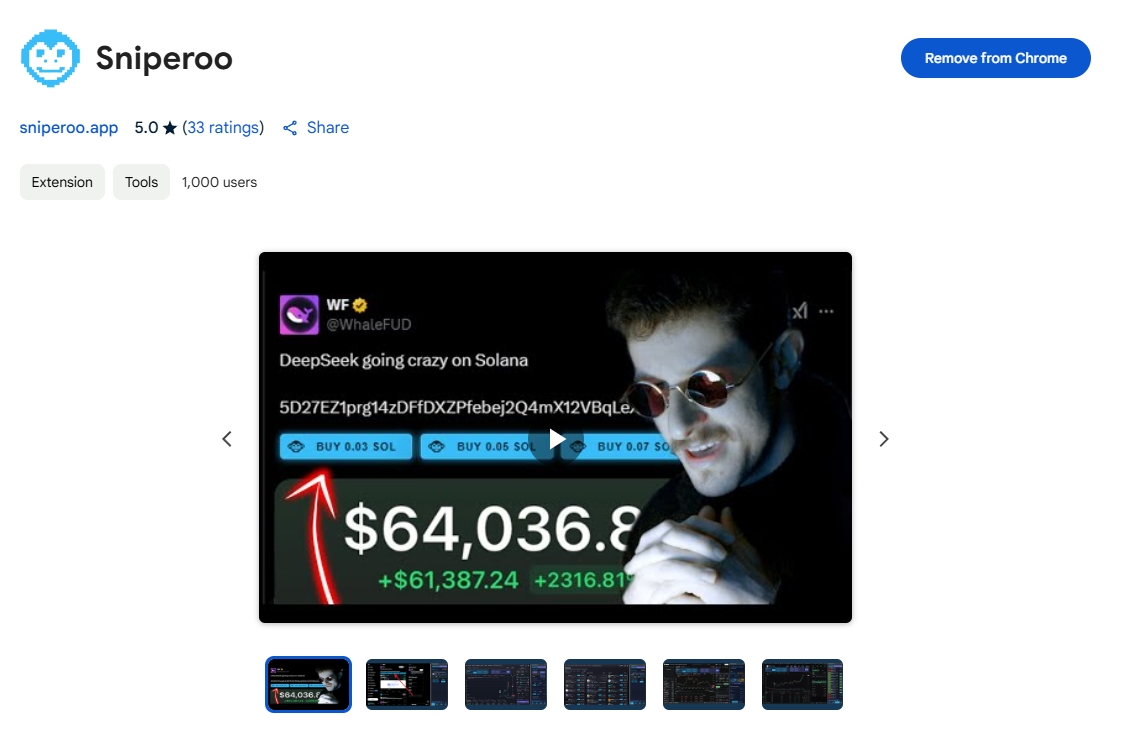Image resolution: width=1127 pixels, height=737 pixels.
Task: Click the Sniperoo monkey logo icon
Action: pyautogui.click(x=50, y=58)
